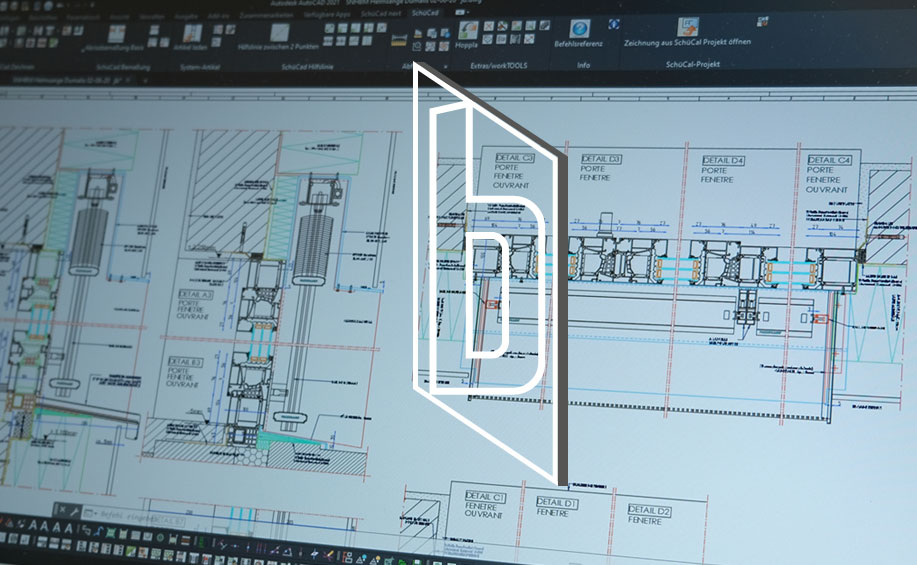Switch to the SchüCad next ribbon tab
917x565 pixels.
click(x=382, y=13)
